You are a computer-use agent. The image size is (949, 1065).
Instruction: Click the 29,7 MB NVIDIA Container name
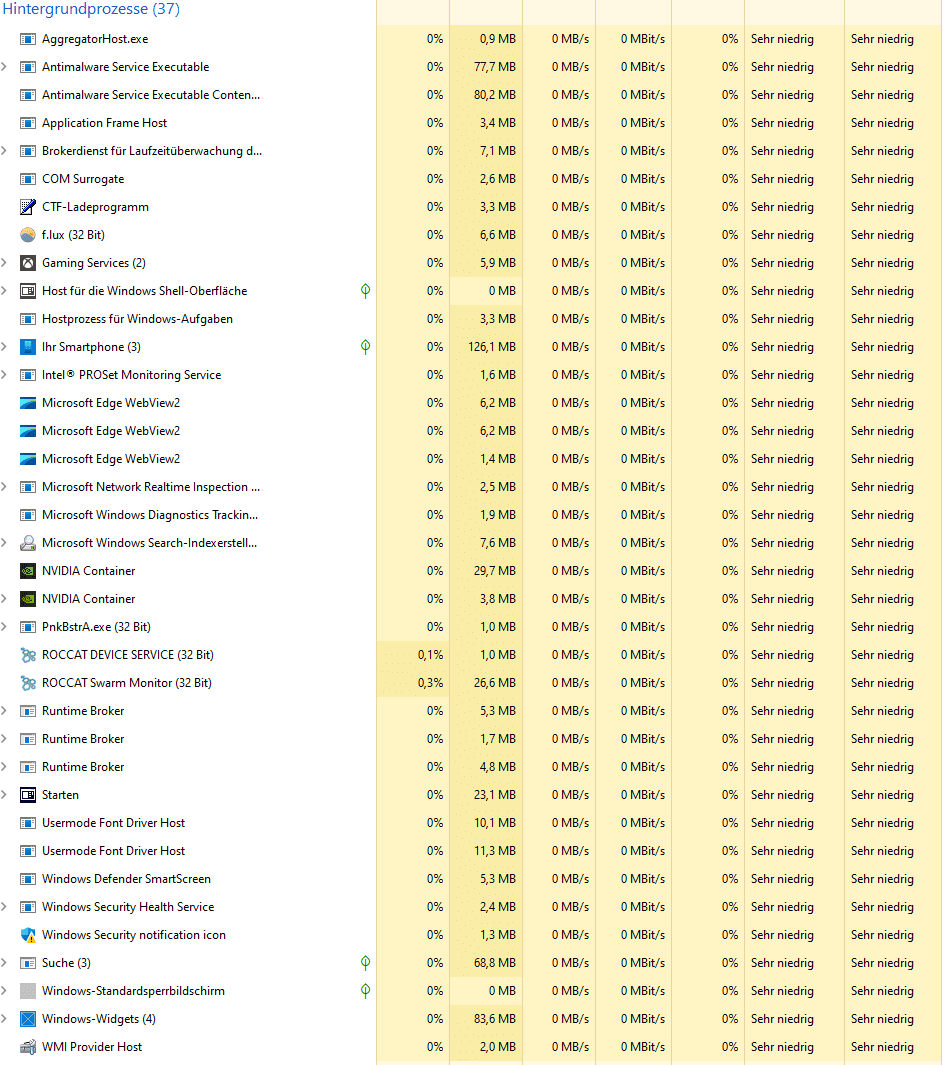(88, 571)
